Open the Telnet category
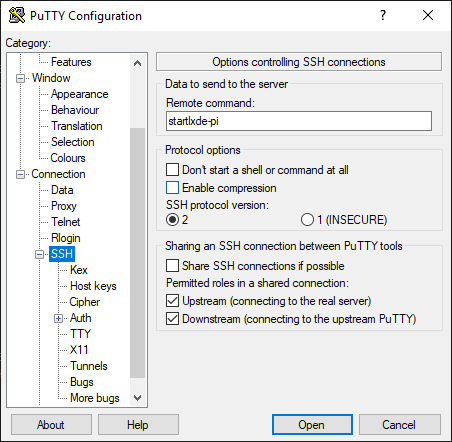Viewport: 452px width, 442px height. click(x=66, y=222)
